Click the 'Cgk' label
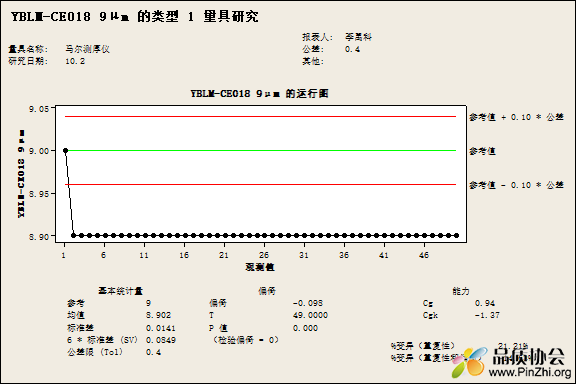The image size is (576, 384). (431, 315)
